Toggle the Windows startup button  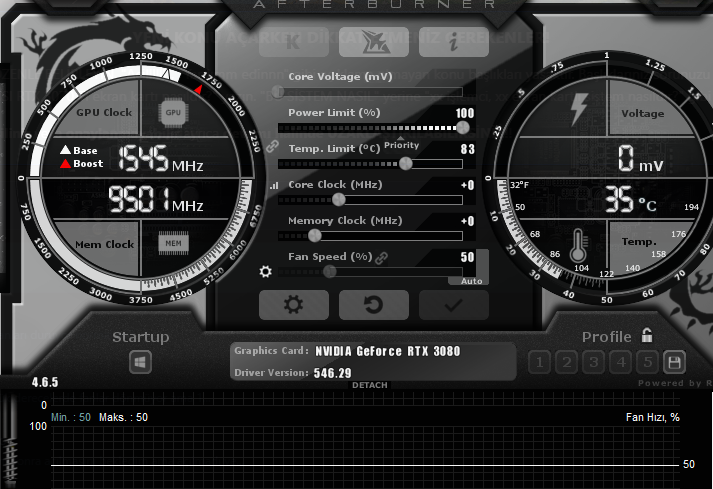coord(141,363)
